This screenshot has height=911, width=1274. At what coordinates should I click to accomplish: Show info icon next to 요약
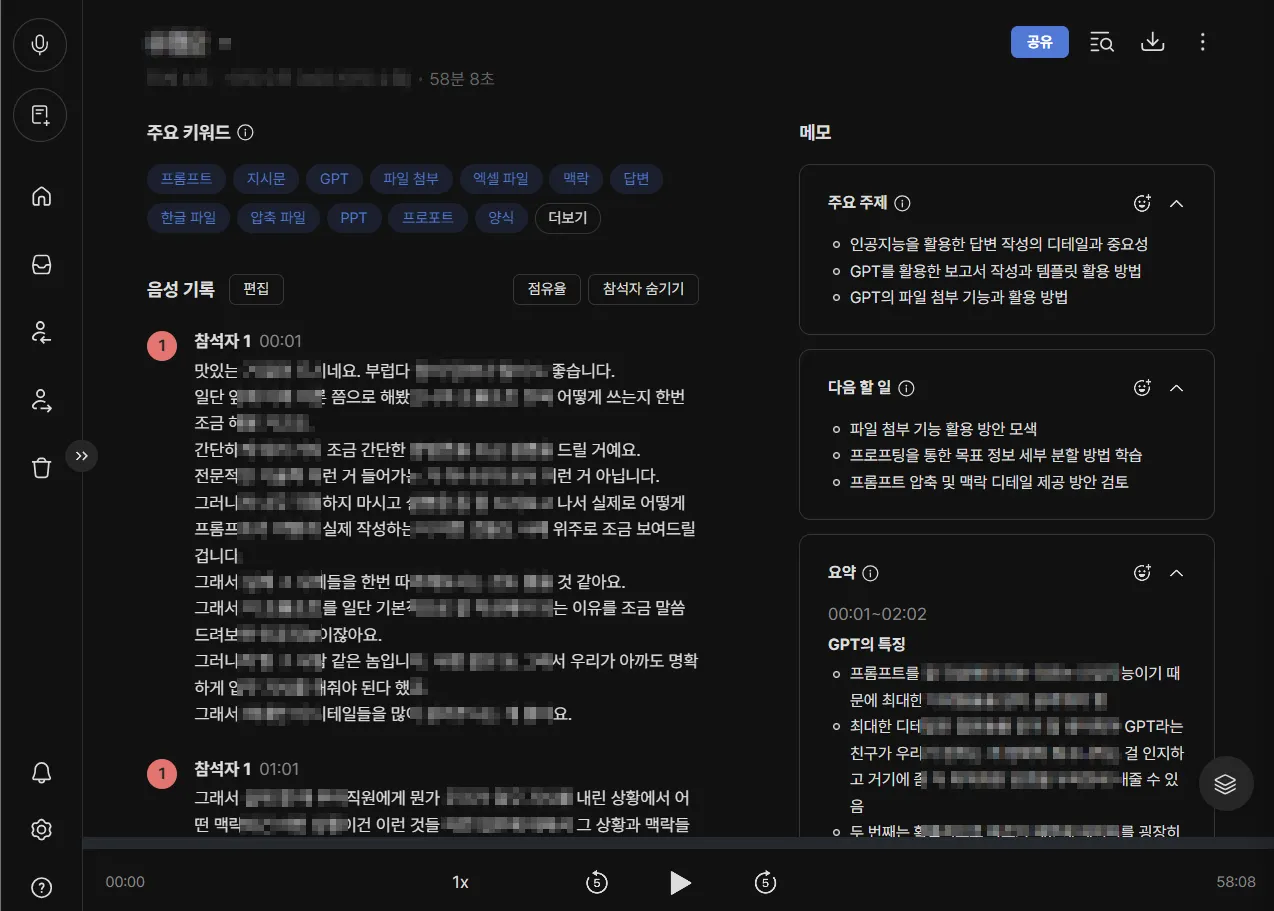click(x=870, y=573)
